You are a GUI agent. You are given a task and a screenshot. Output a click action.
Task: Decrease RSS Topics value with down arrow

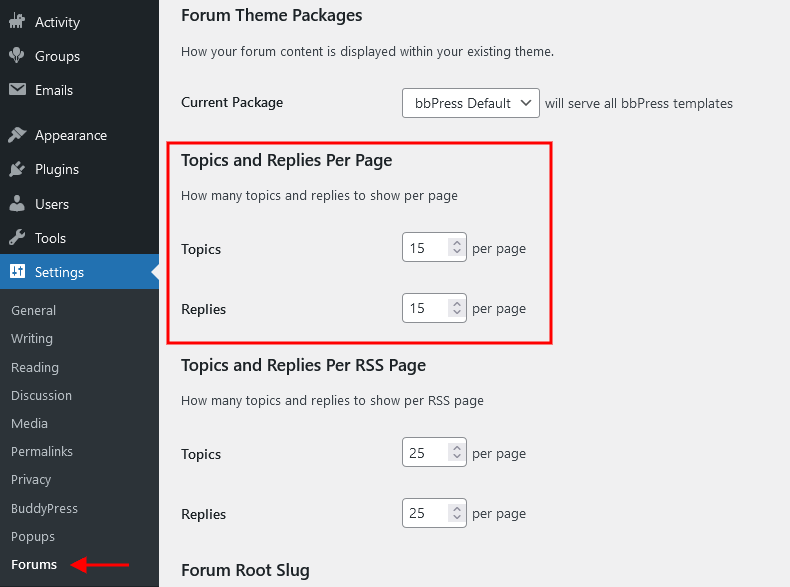coord(456,456)
